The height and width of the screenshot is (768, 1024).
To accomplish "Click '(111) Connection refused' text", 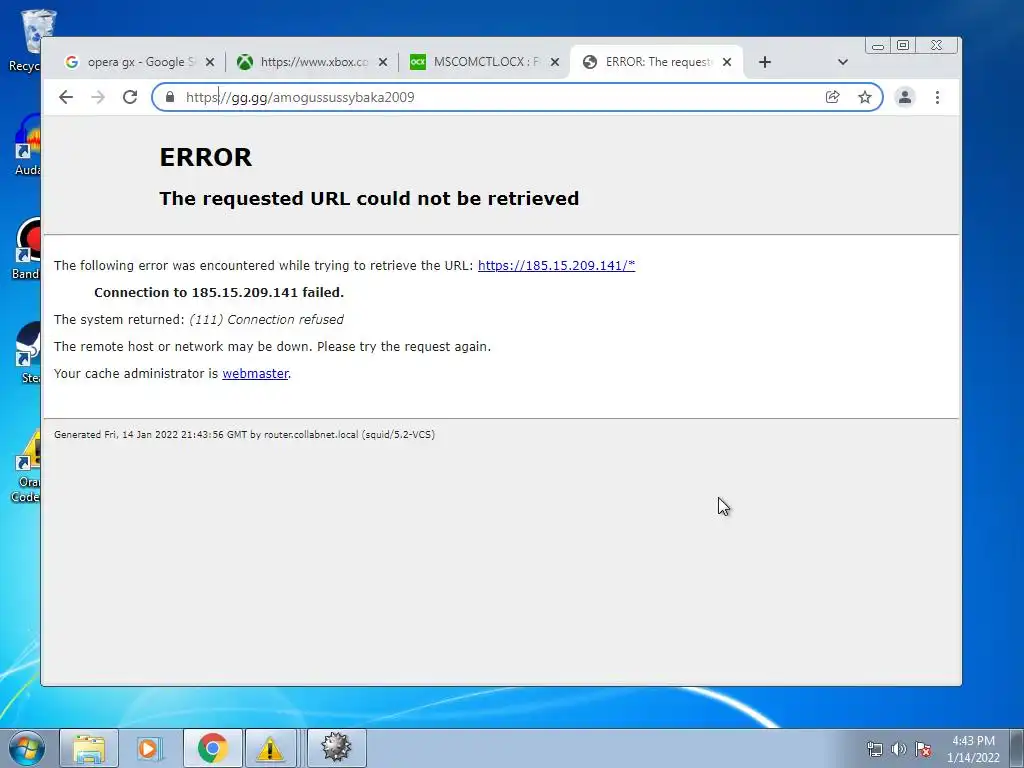I will point(266,319).
